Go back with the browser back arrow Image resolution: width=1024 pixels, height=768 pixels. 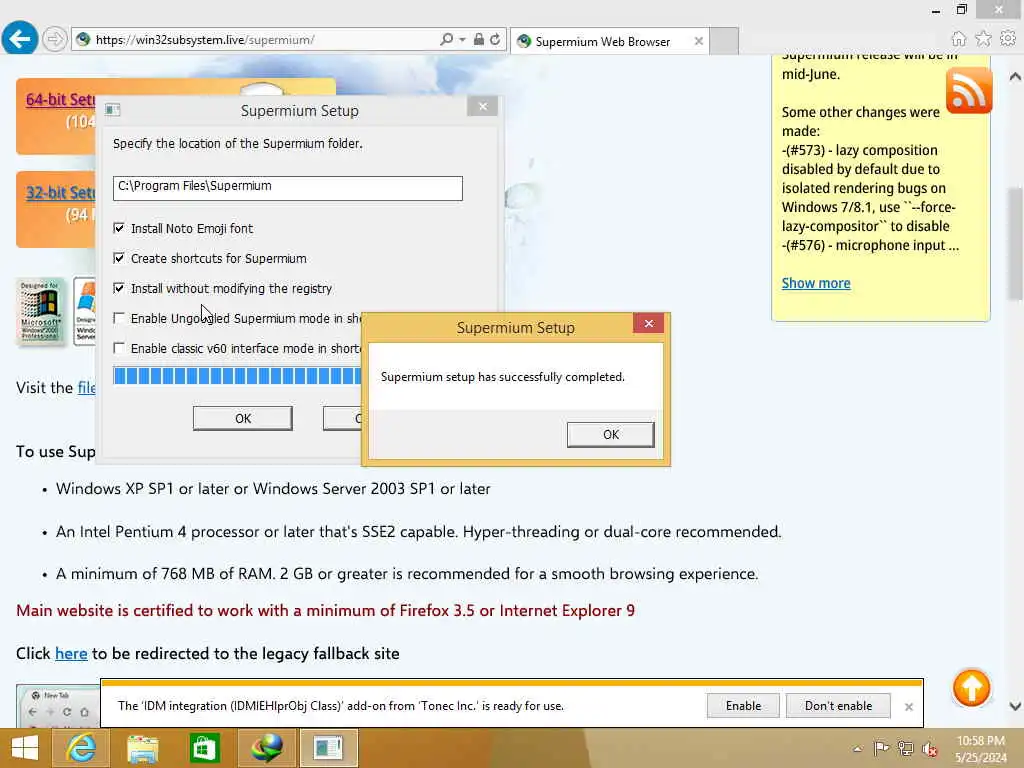point(20,39)
